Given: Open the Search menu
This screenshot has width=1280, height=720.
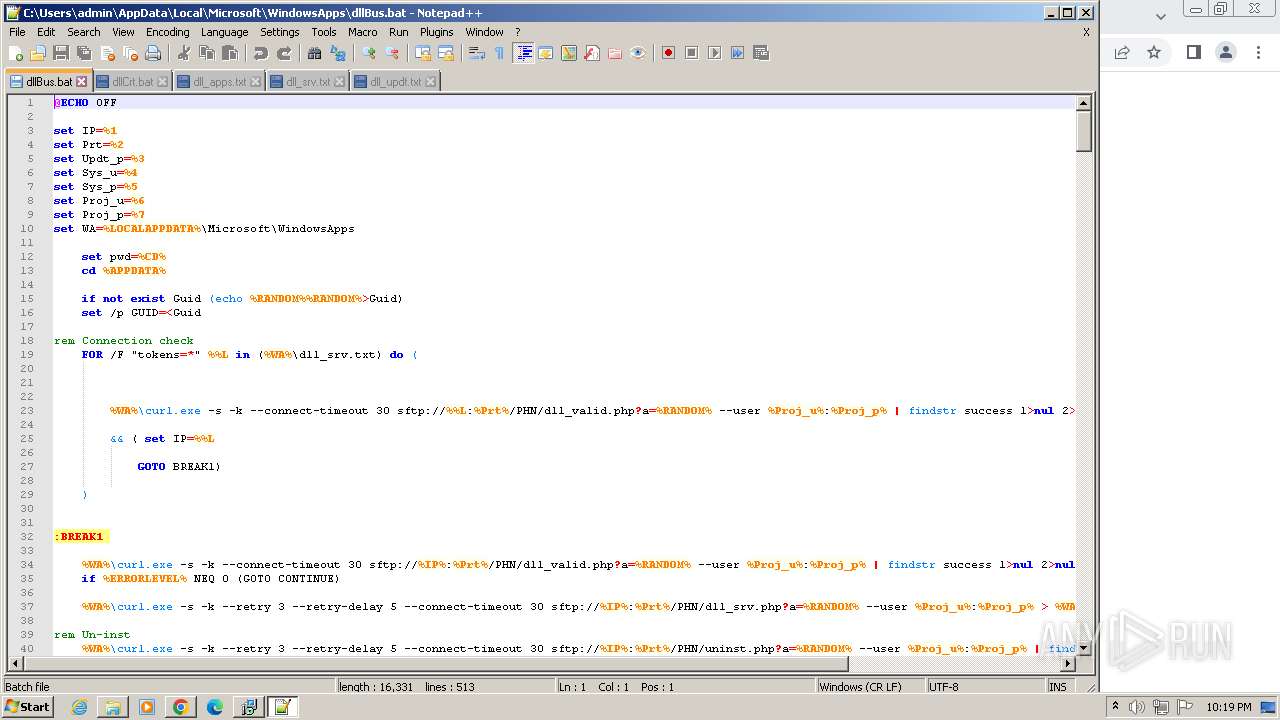Looking at the screenshot, I should point(83,32).
